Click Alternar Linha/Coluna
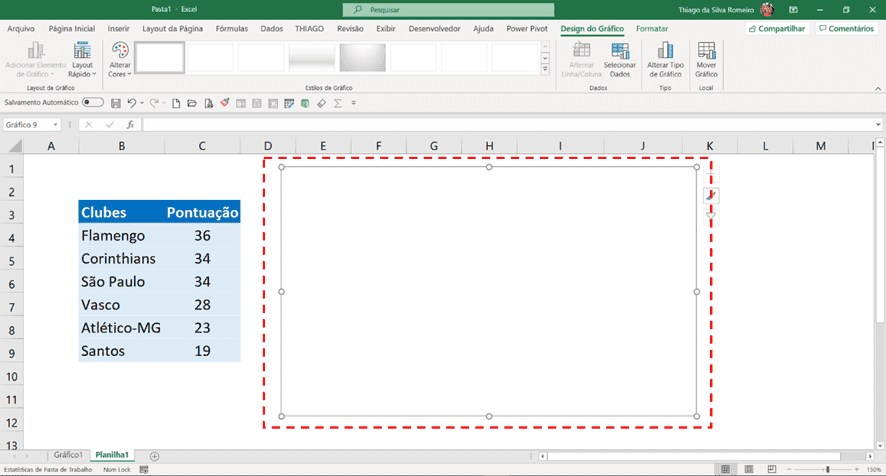886x476 pixels. [x=581, y=59]
